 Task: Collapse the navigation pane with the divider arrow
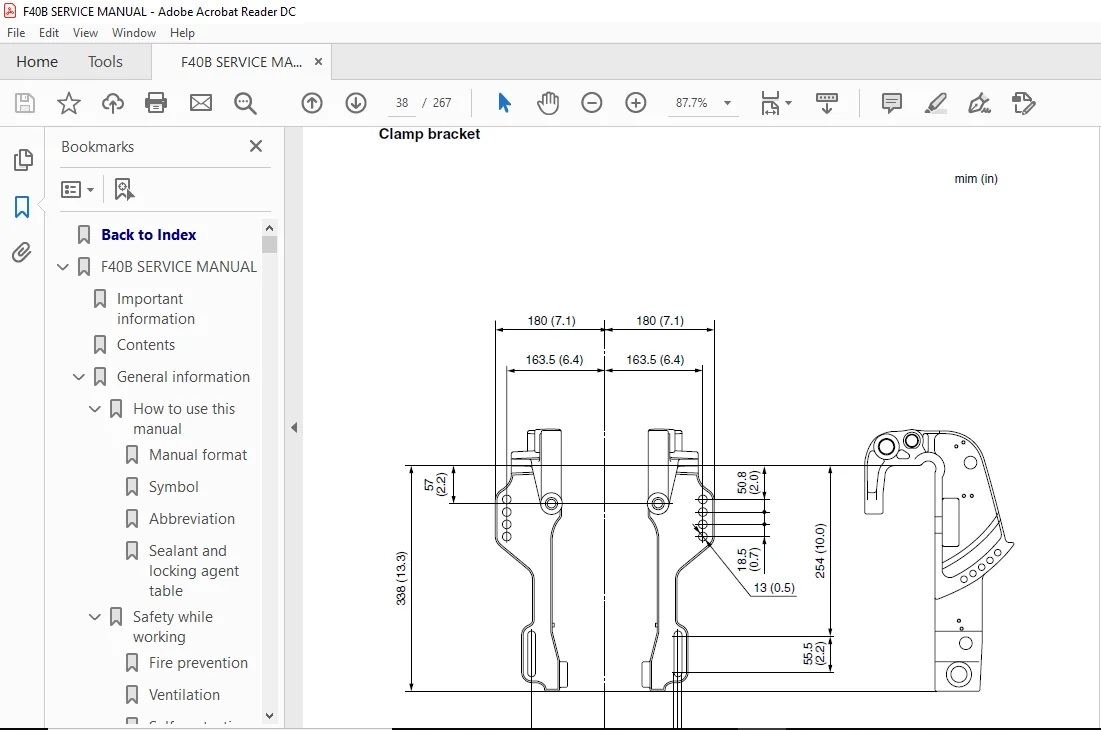click(294, 427)
